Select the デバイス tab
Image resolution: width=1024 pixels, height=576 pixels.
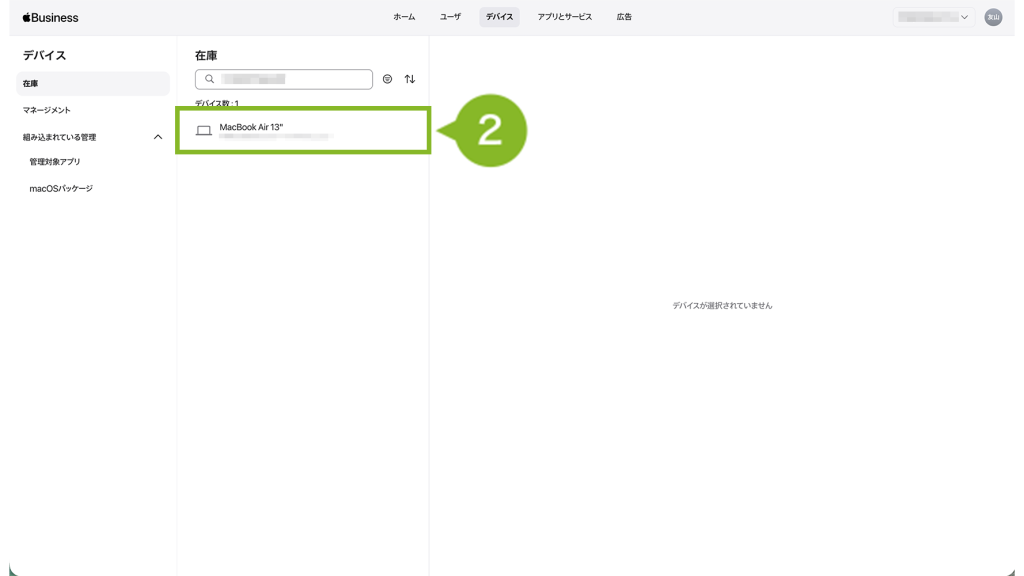[499, 17]
